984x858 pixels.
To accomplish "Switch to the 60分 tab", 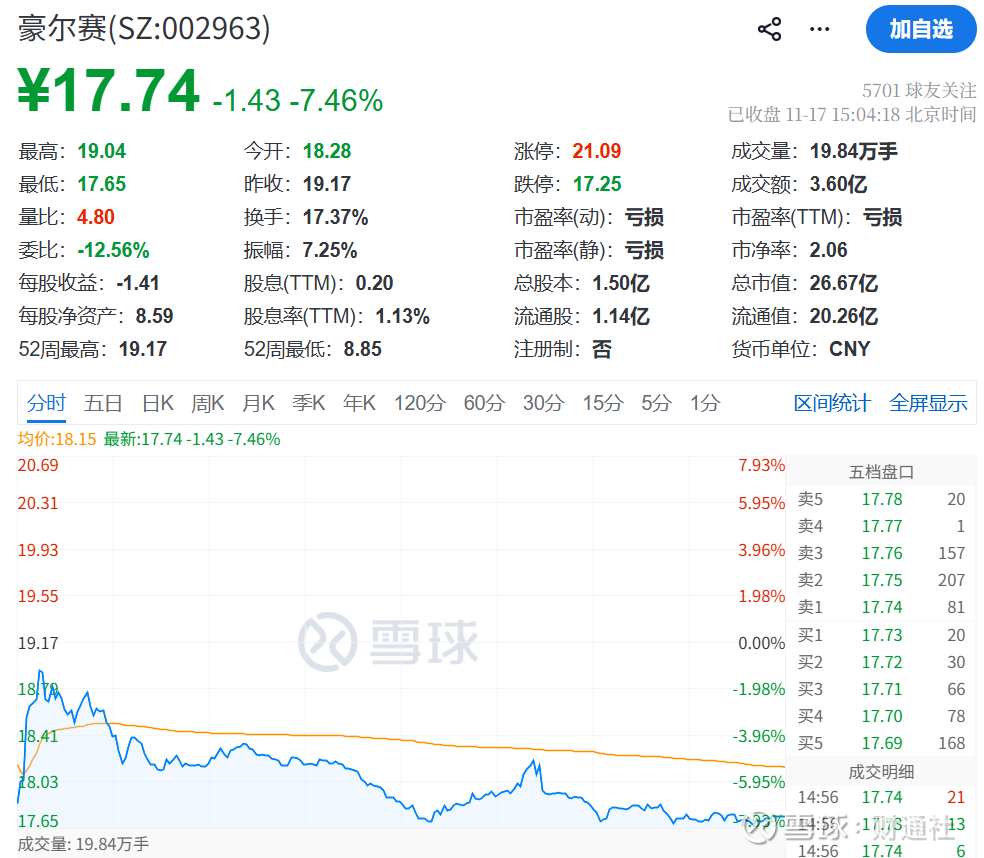I will pos(484,402).
